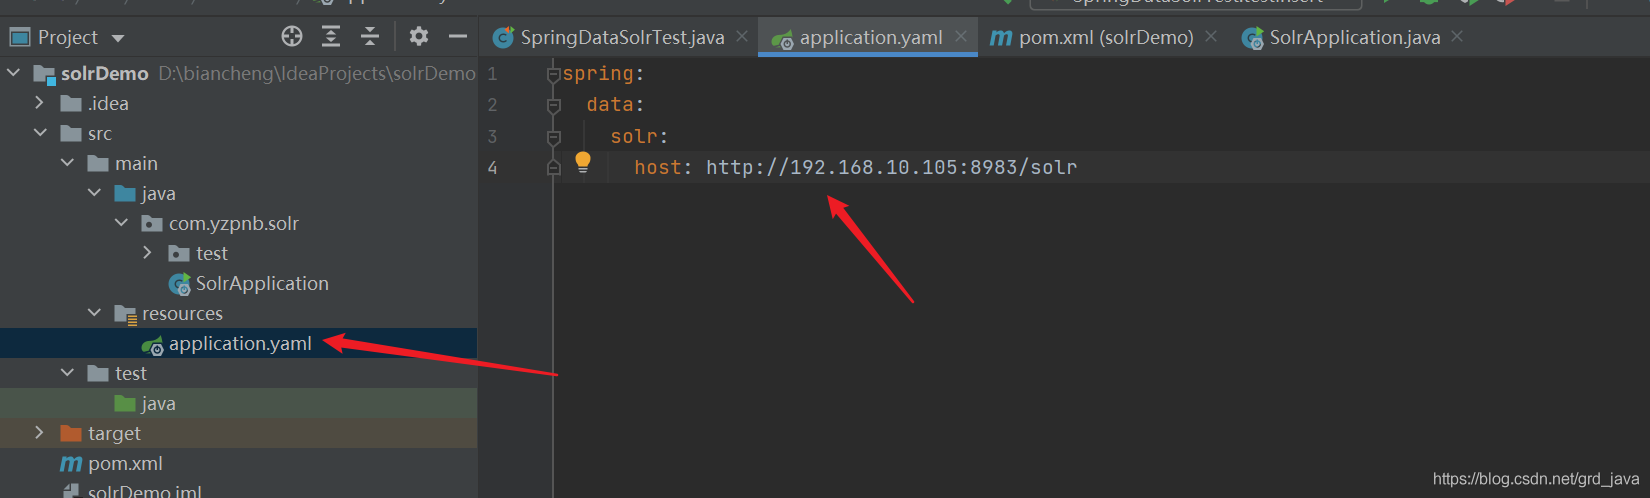Collapse the solrDemo project root node

14,73
